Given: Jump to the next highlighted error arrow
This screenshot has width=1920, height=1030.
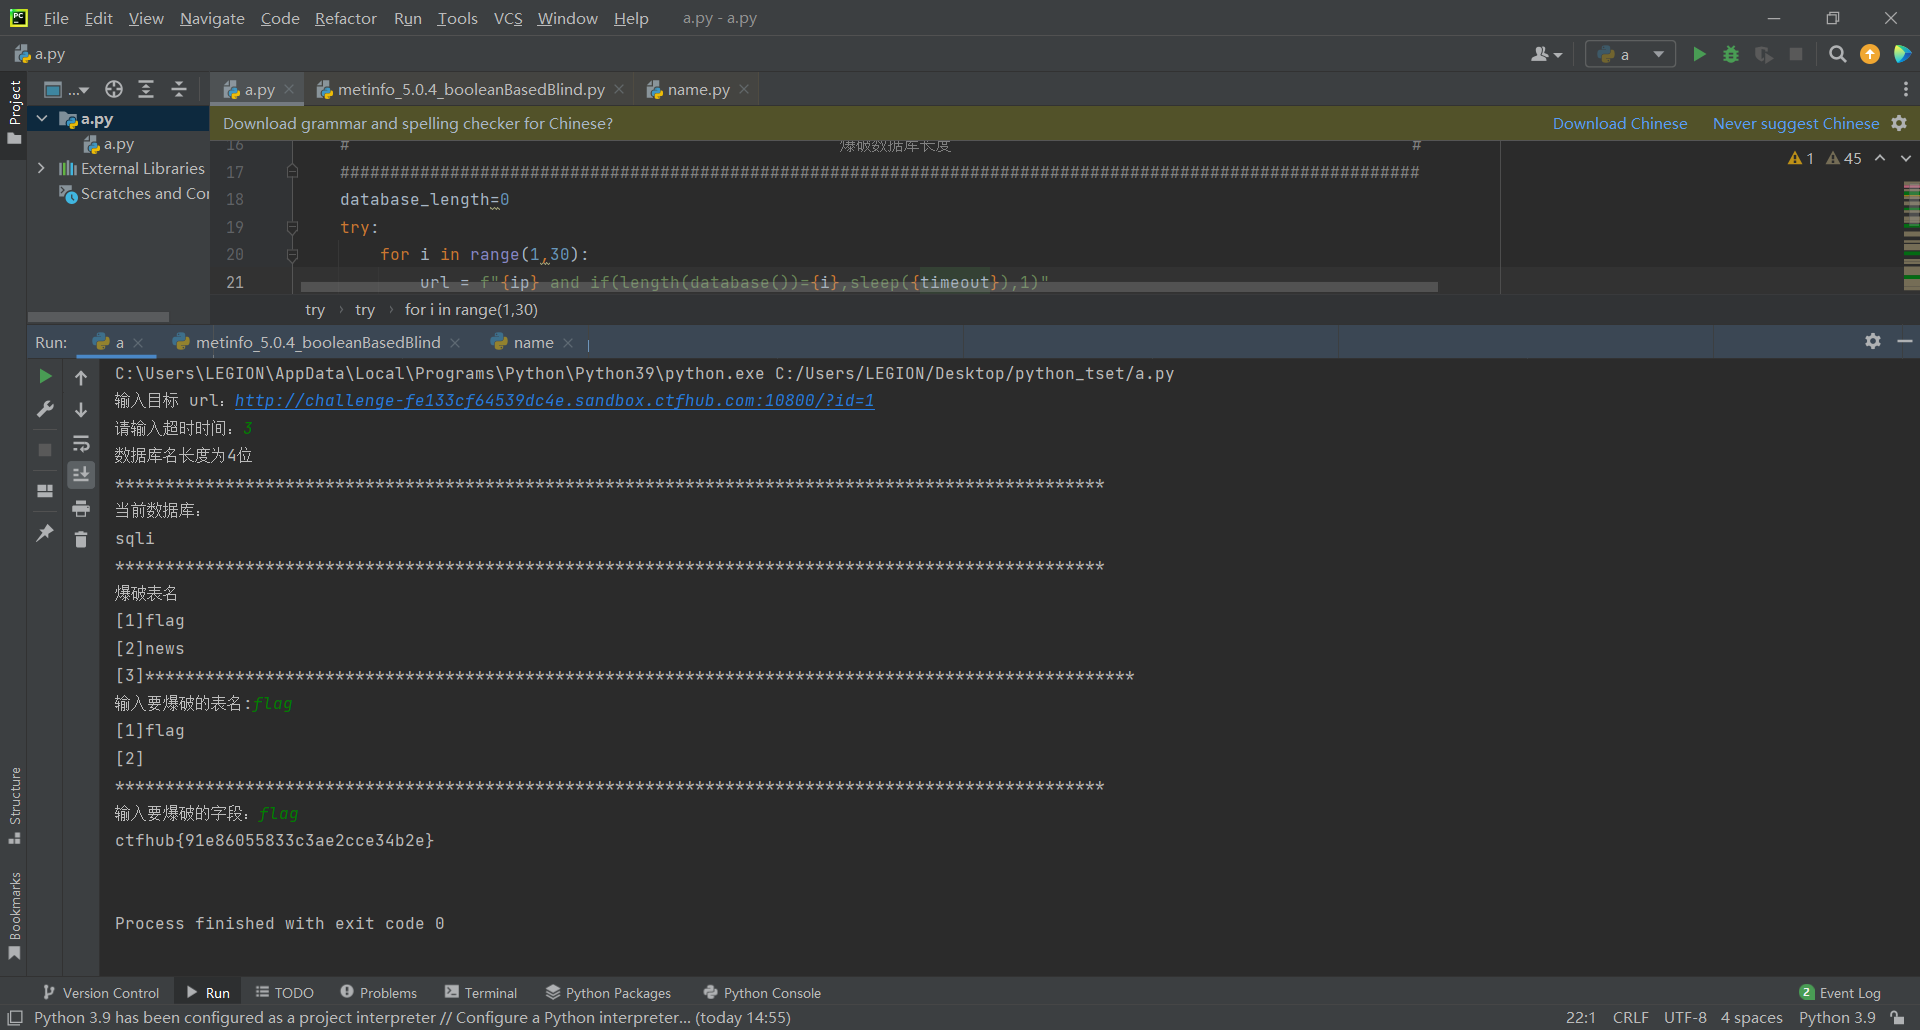Looking at the screenshot, I should click(x=1906, y=158).
